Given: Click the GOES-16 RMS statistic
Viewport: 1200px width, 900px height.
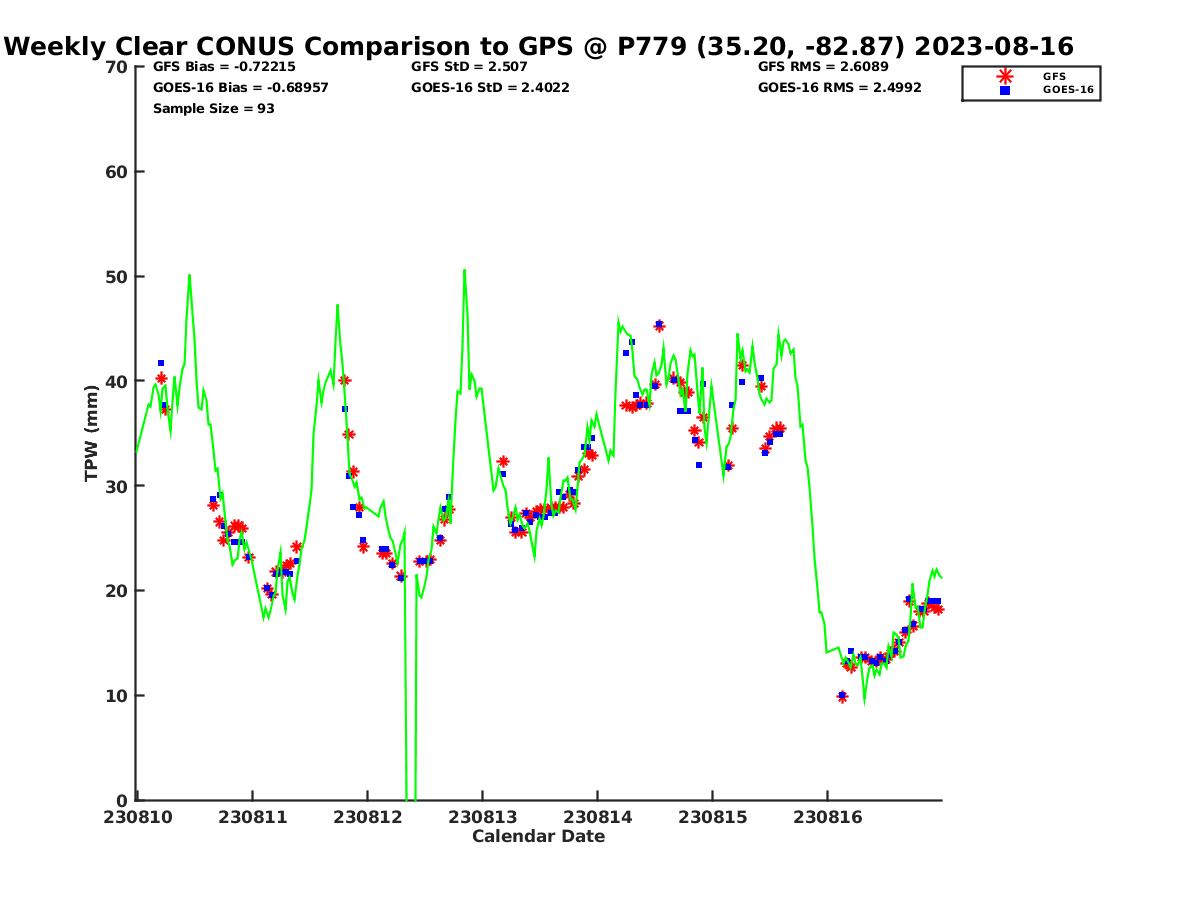Looking at the screenshot, I should pos(840,88).
